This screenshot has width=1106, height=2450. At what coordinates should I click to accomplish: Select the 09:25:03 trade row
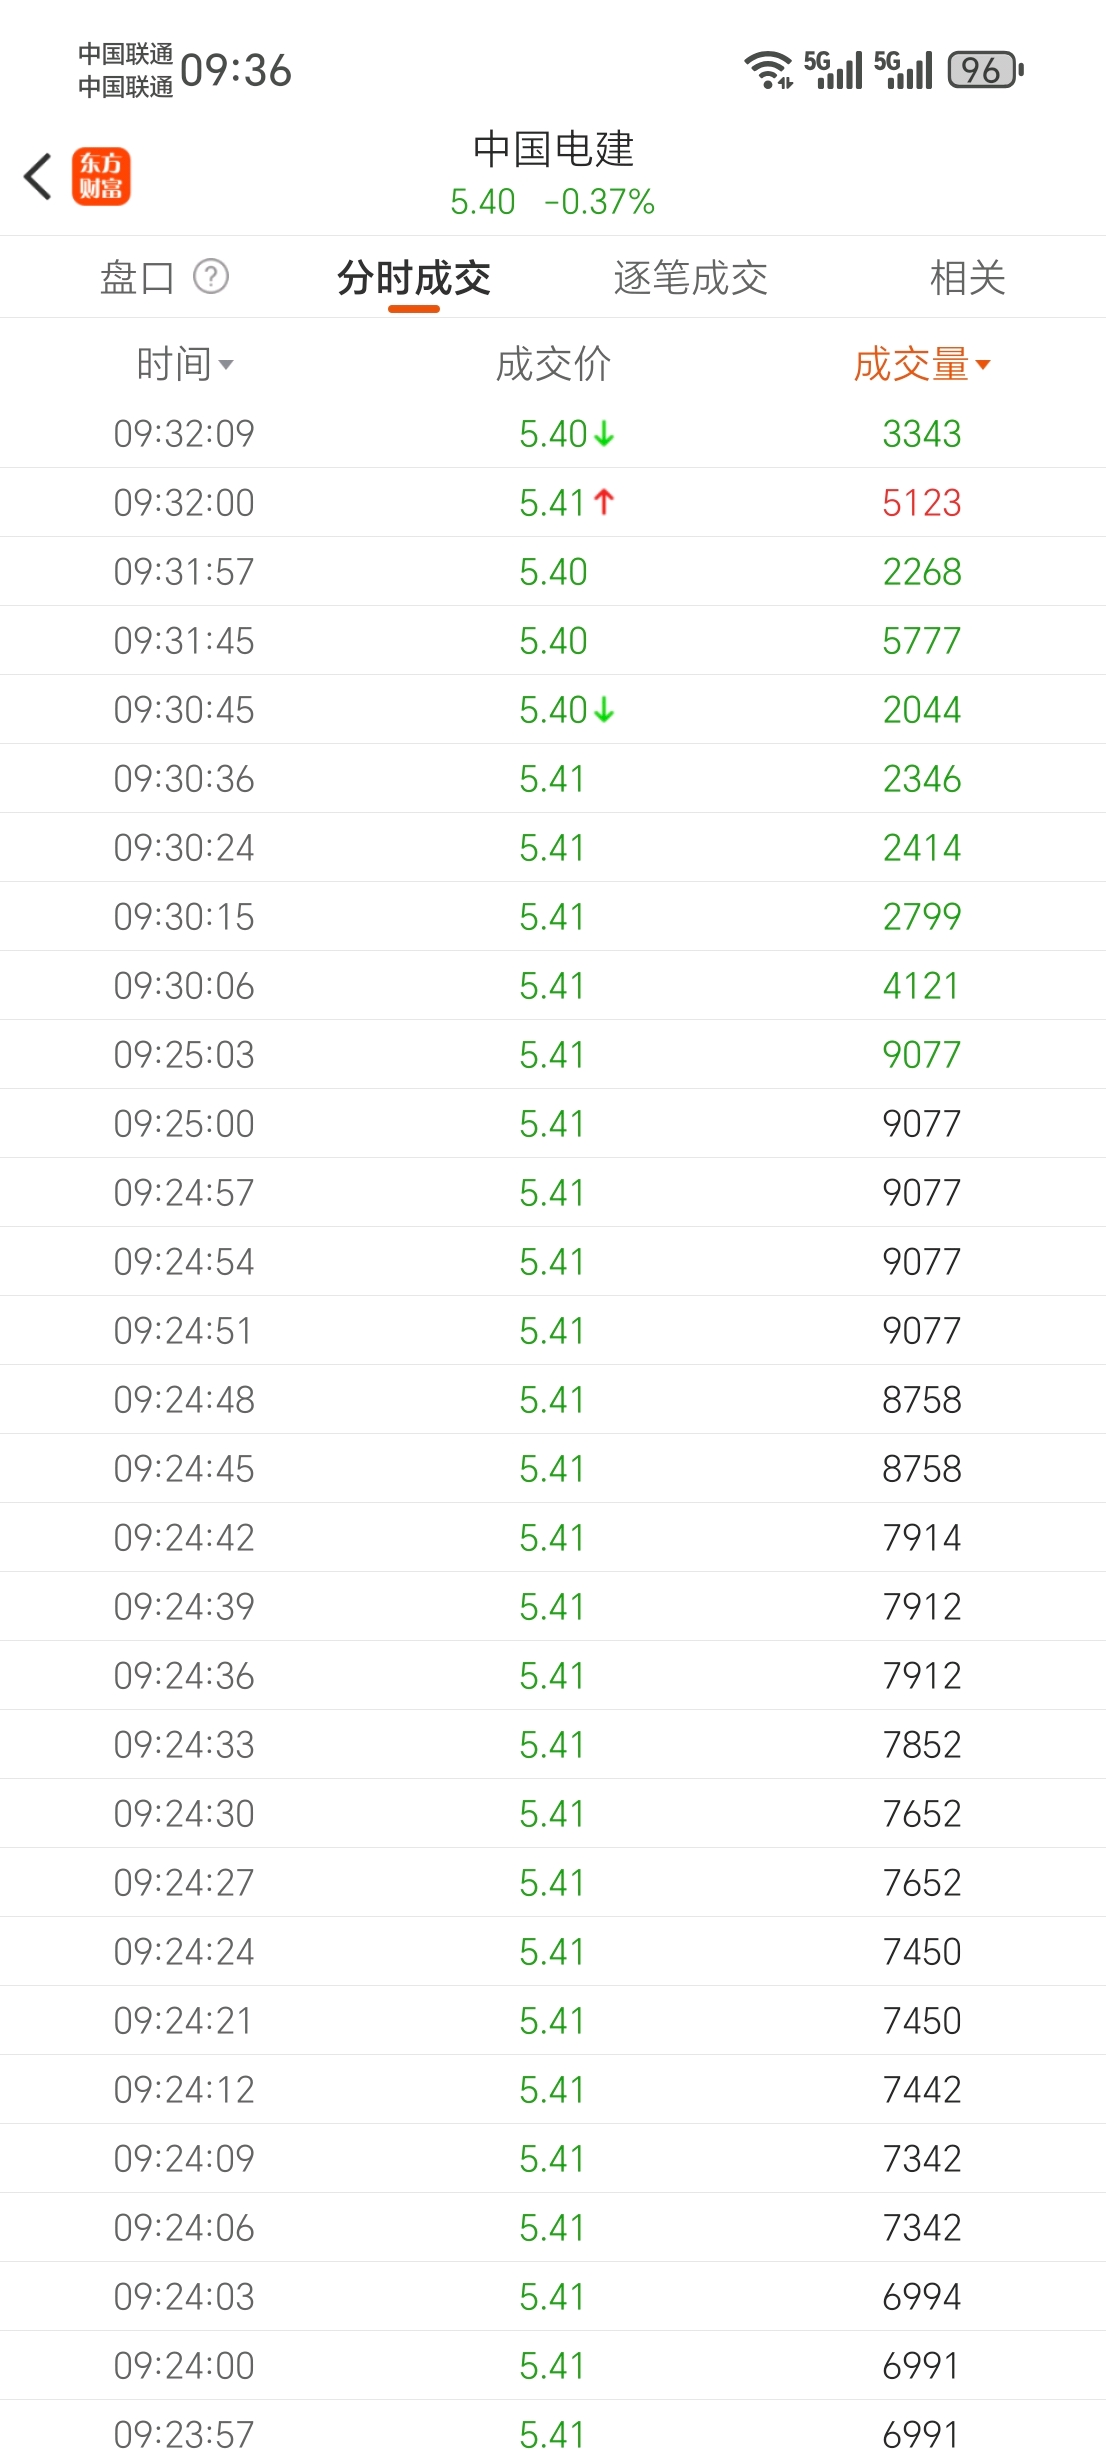click(553, 1055)
